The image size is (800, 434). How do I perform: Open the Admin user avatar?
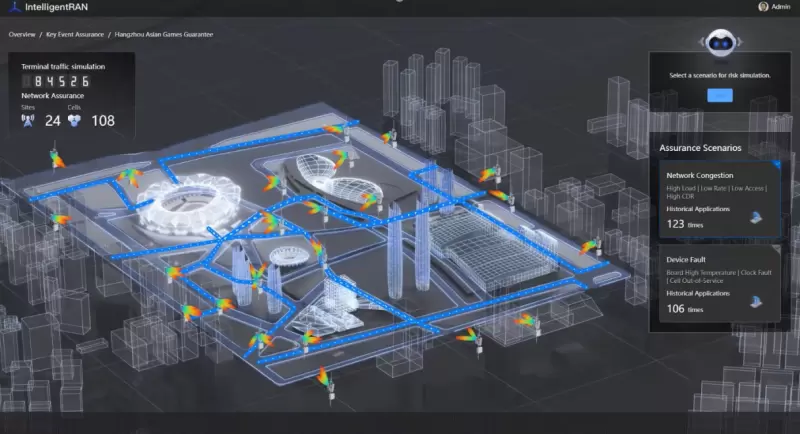click(763, 7)
